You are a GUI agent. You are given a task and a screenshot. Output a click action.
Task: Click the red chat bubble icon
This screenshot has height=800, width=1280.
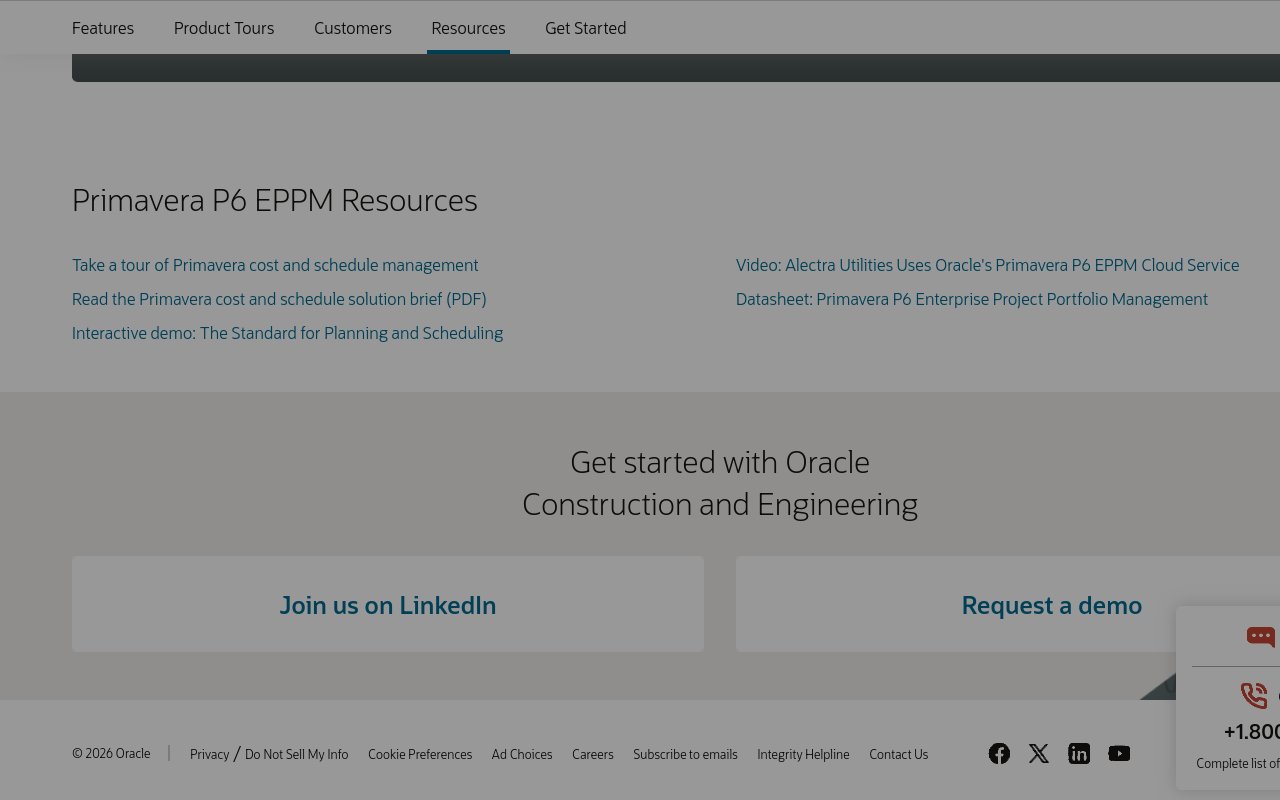[1261, 637]
